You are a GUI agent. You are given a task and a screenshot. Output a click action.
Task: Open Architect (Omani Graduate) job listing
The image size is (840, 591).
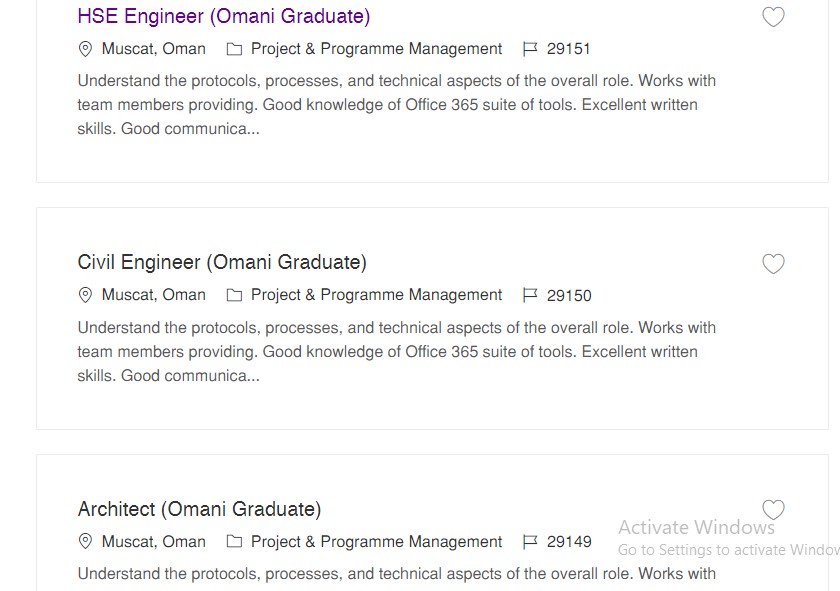[199, 509]
